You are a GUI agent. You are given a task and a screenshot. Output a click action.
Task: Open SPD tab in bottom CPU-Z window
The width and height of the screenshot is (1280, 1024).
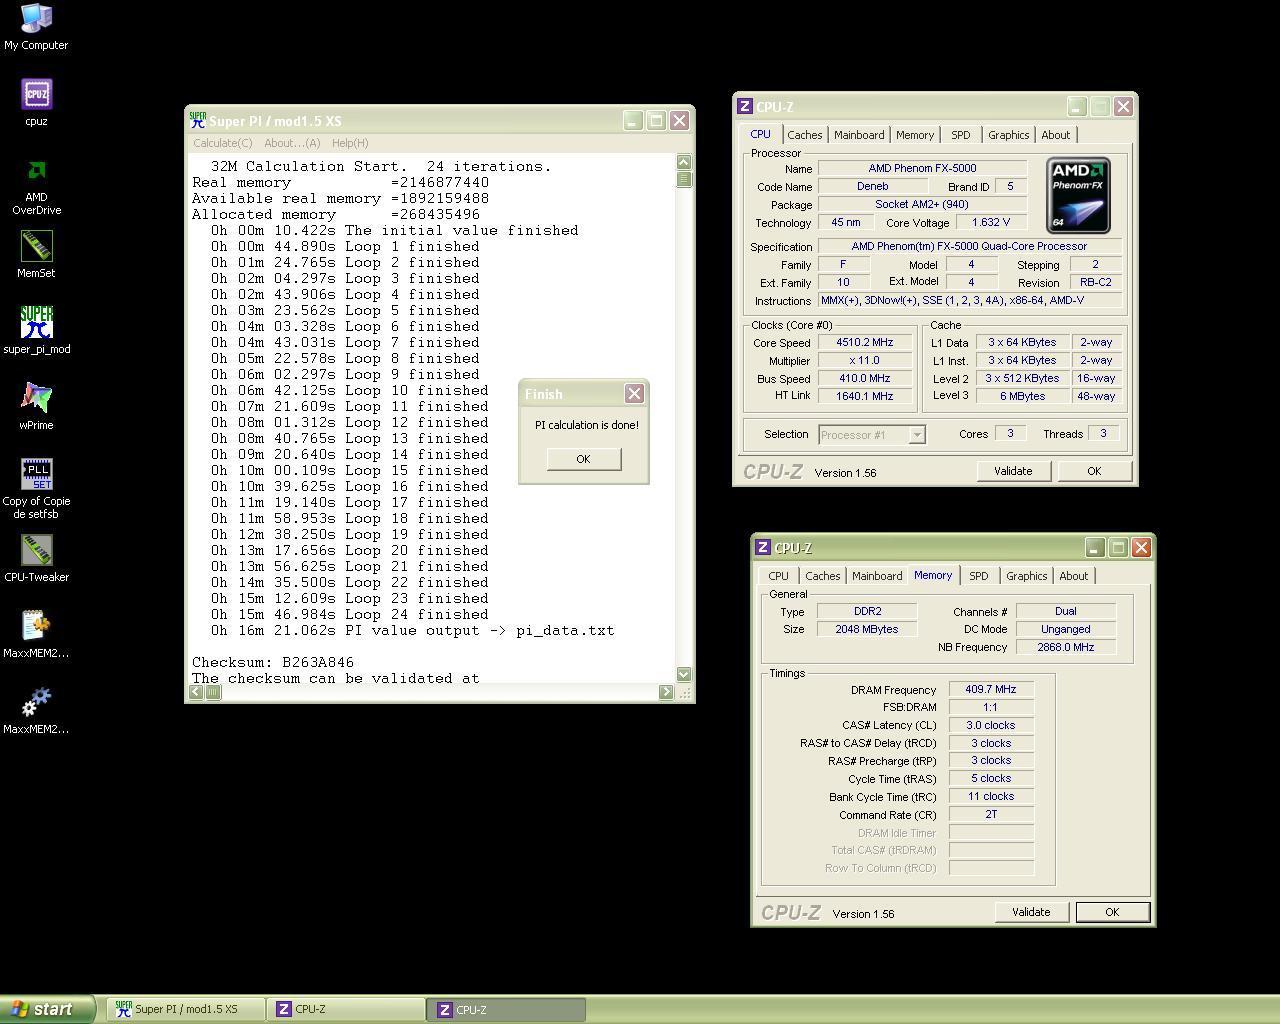coord(979,576)
